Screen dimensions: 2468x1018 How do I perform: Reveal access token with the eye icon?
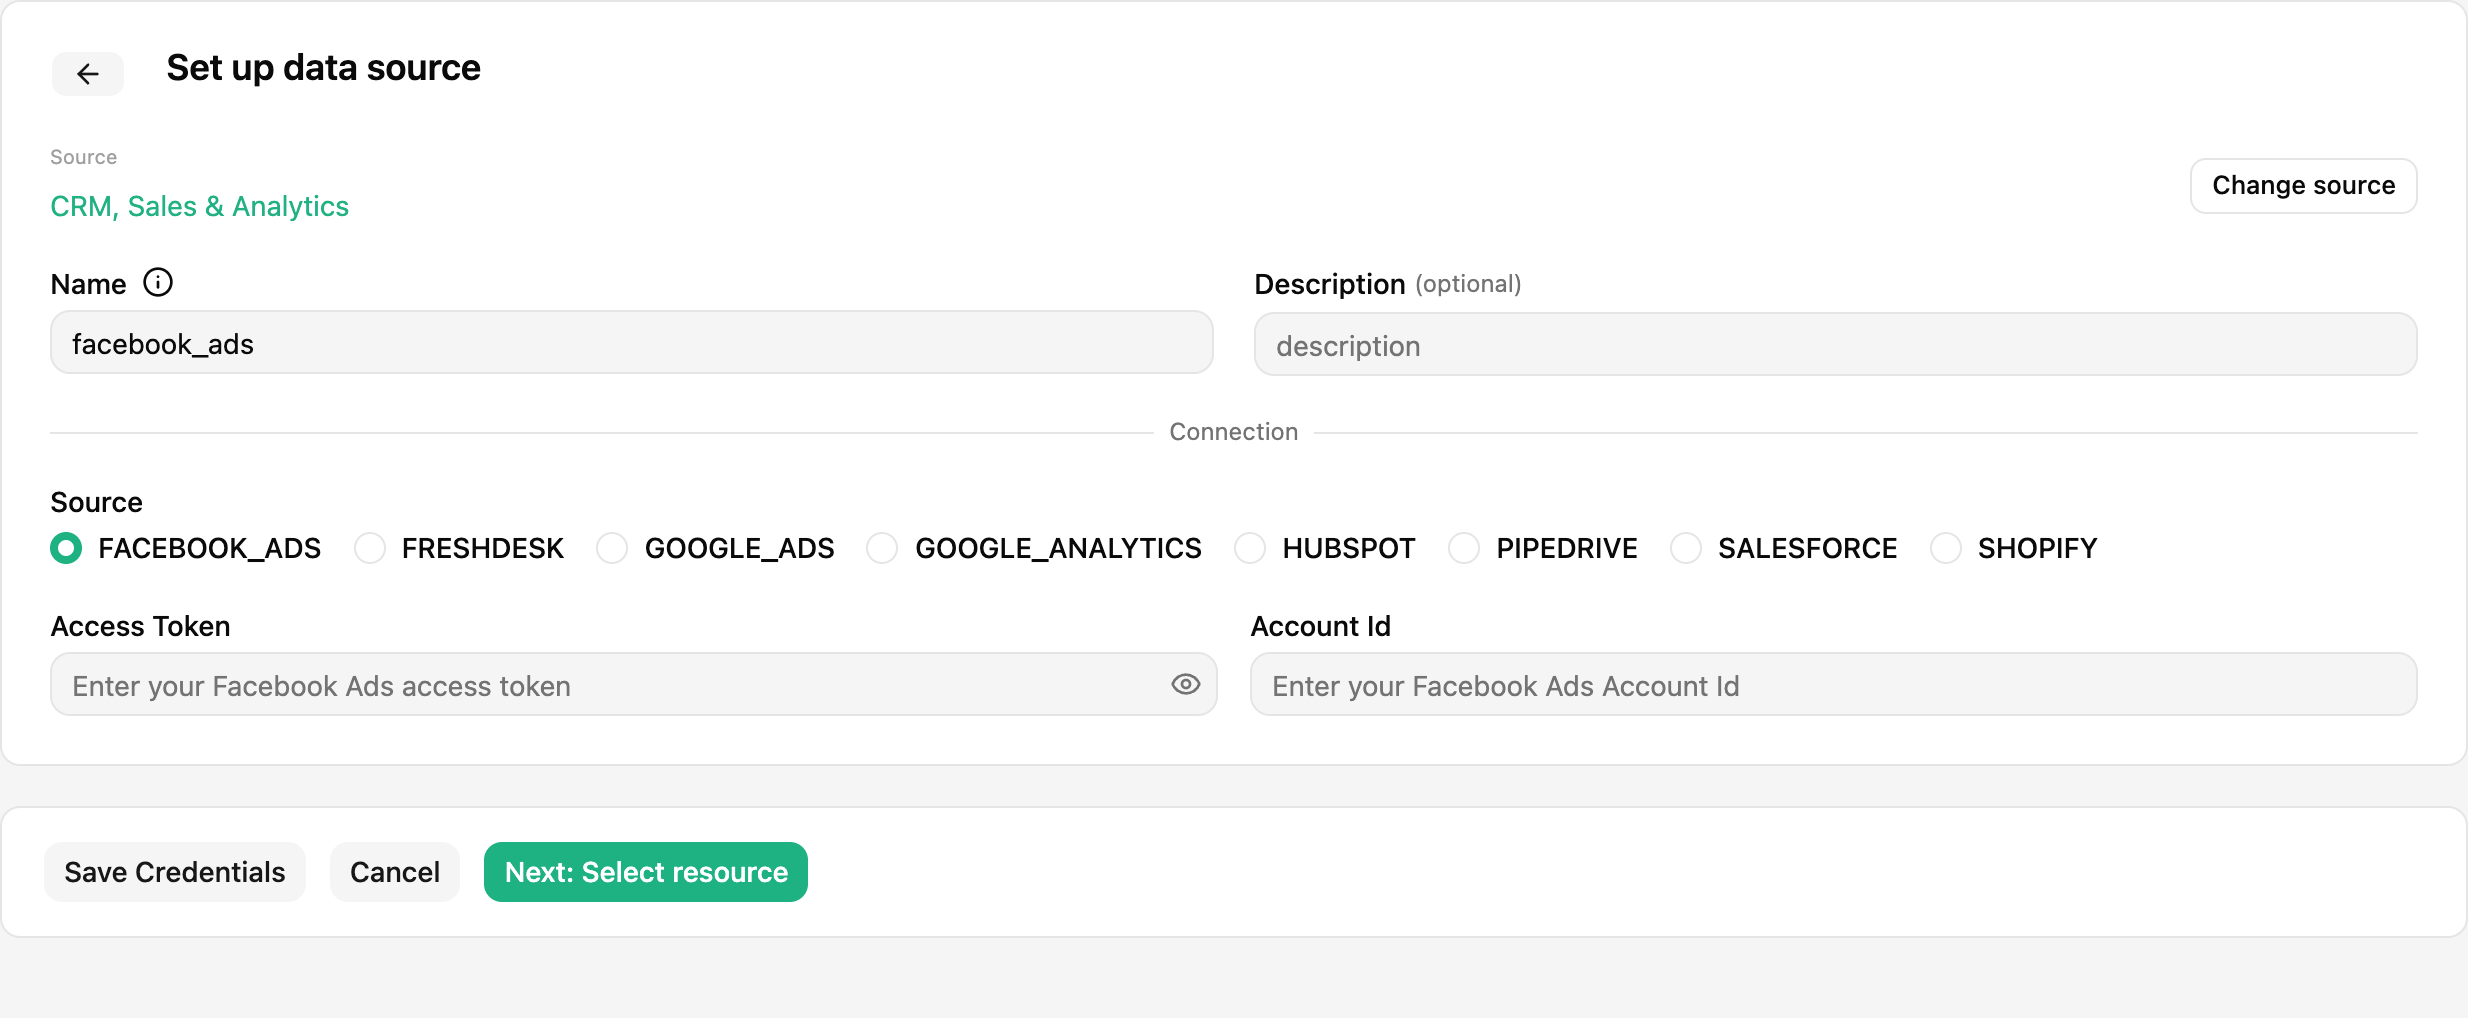click(1185, 684)
